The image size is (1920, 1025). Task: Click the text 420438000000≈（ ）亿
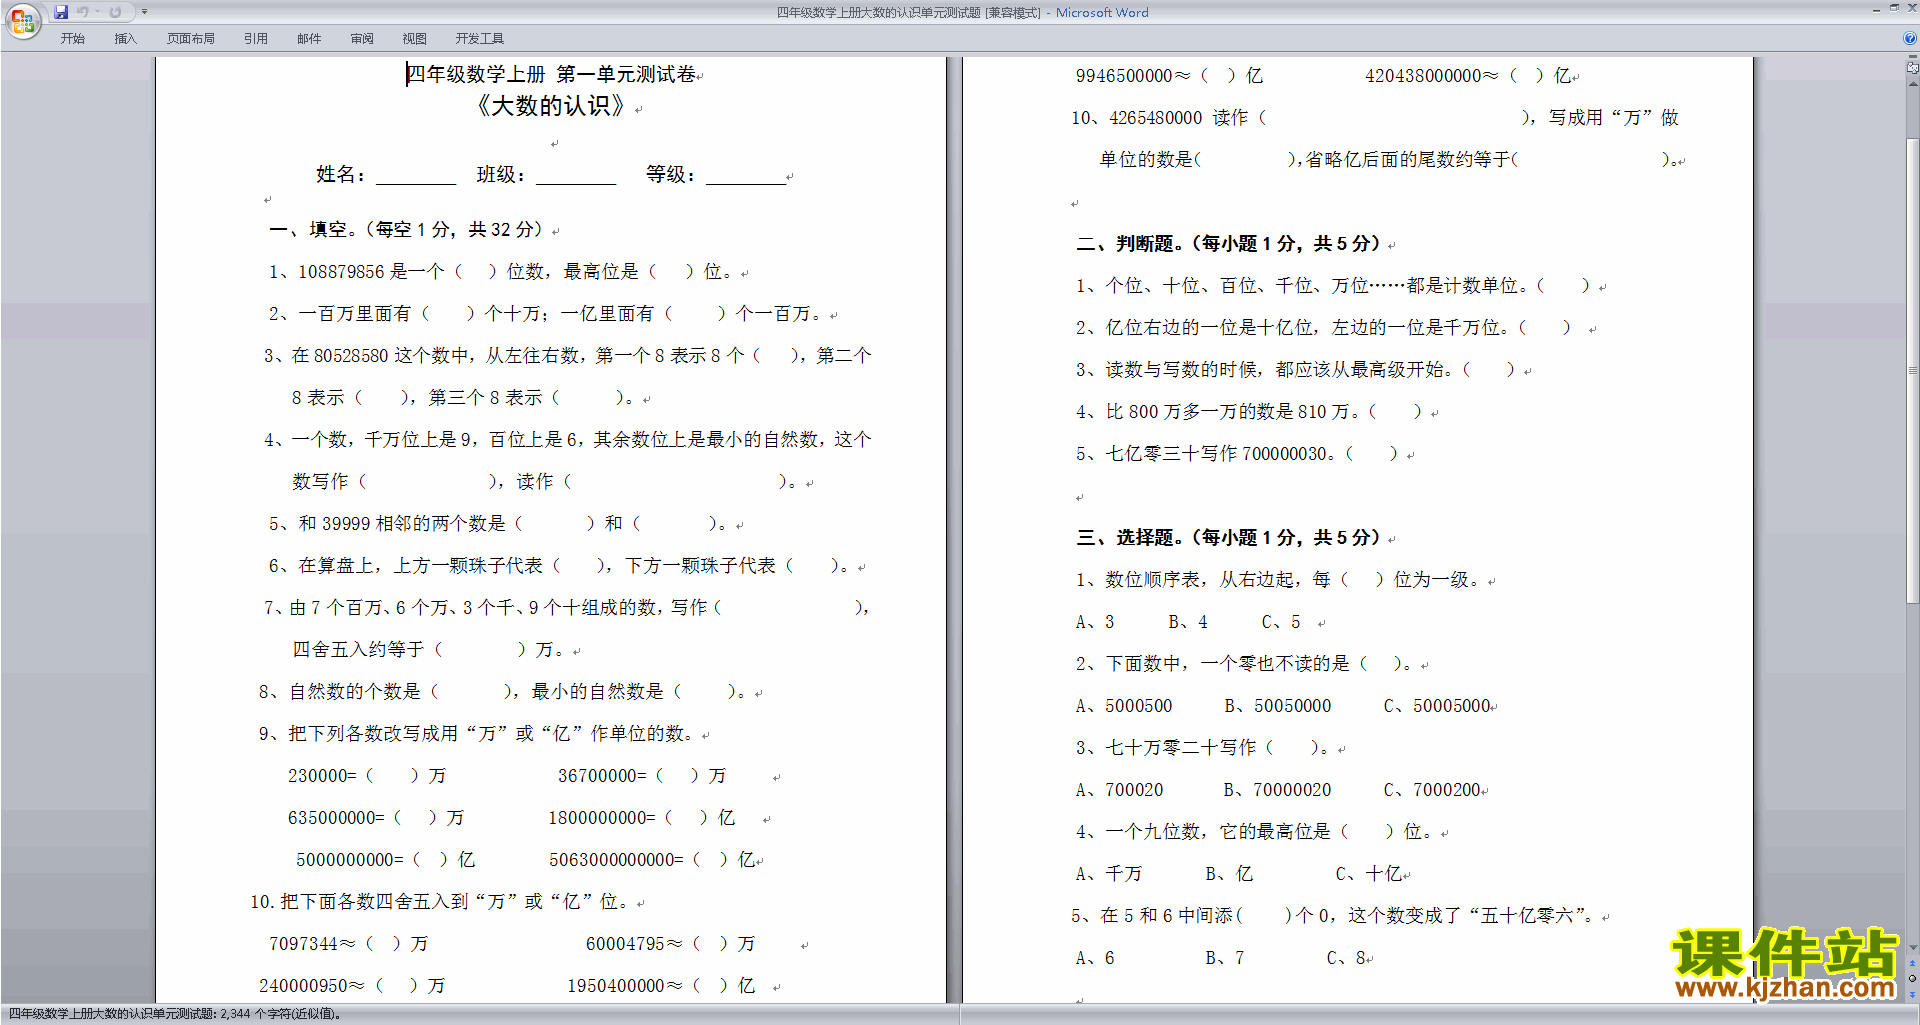point(1468,76)
